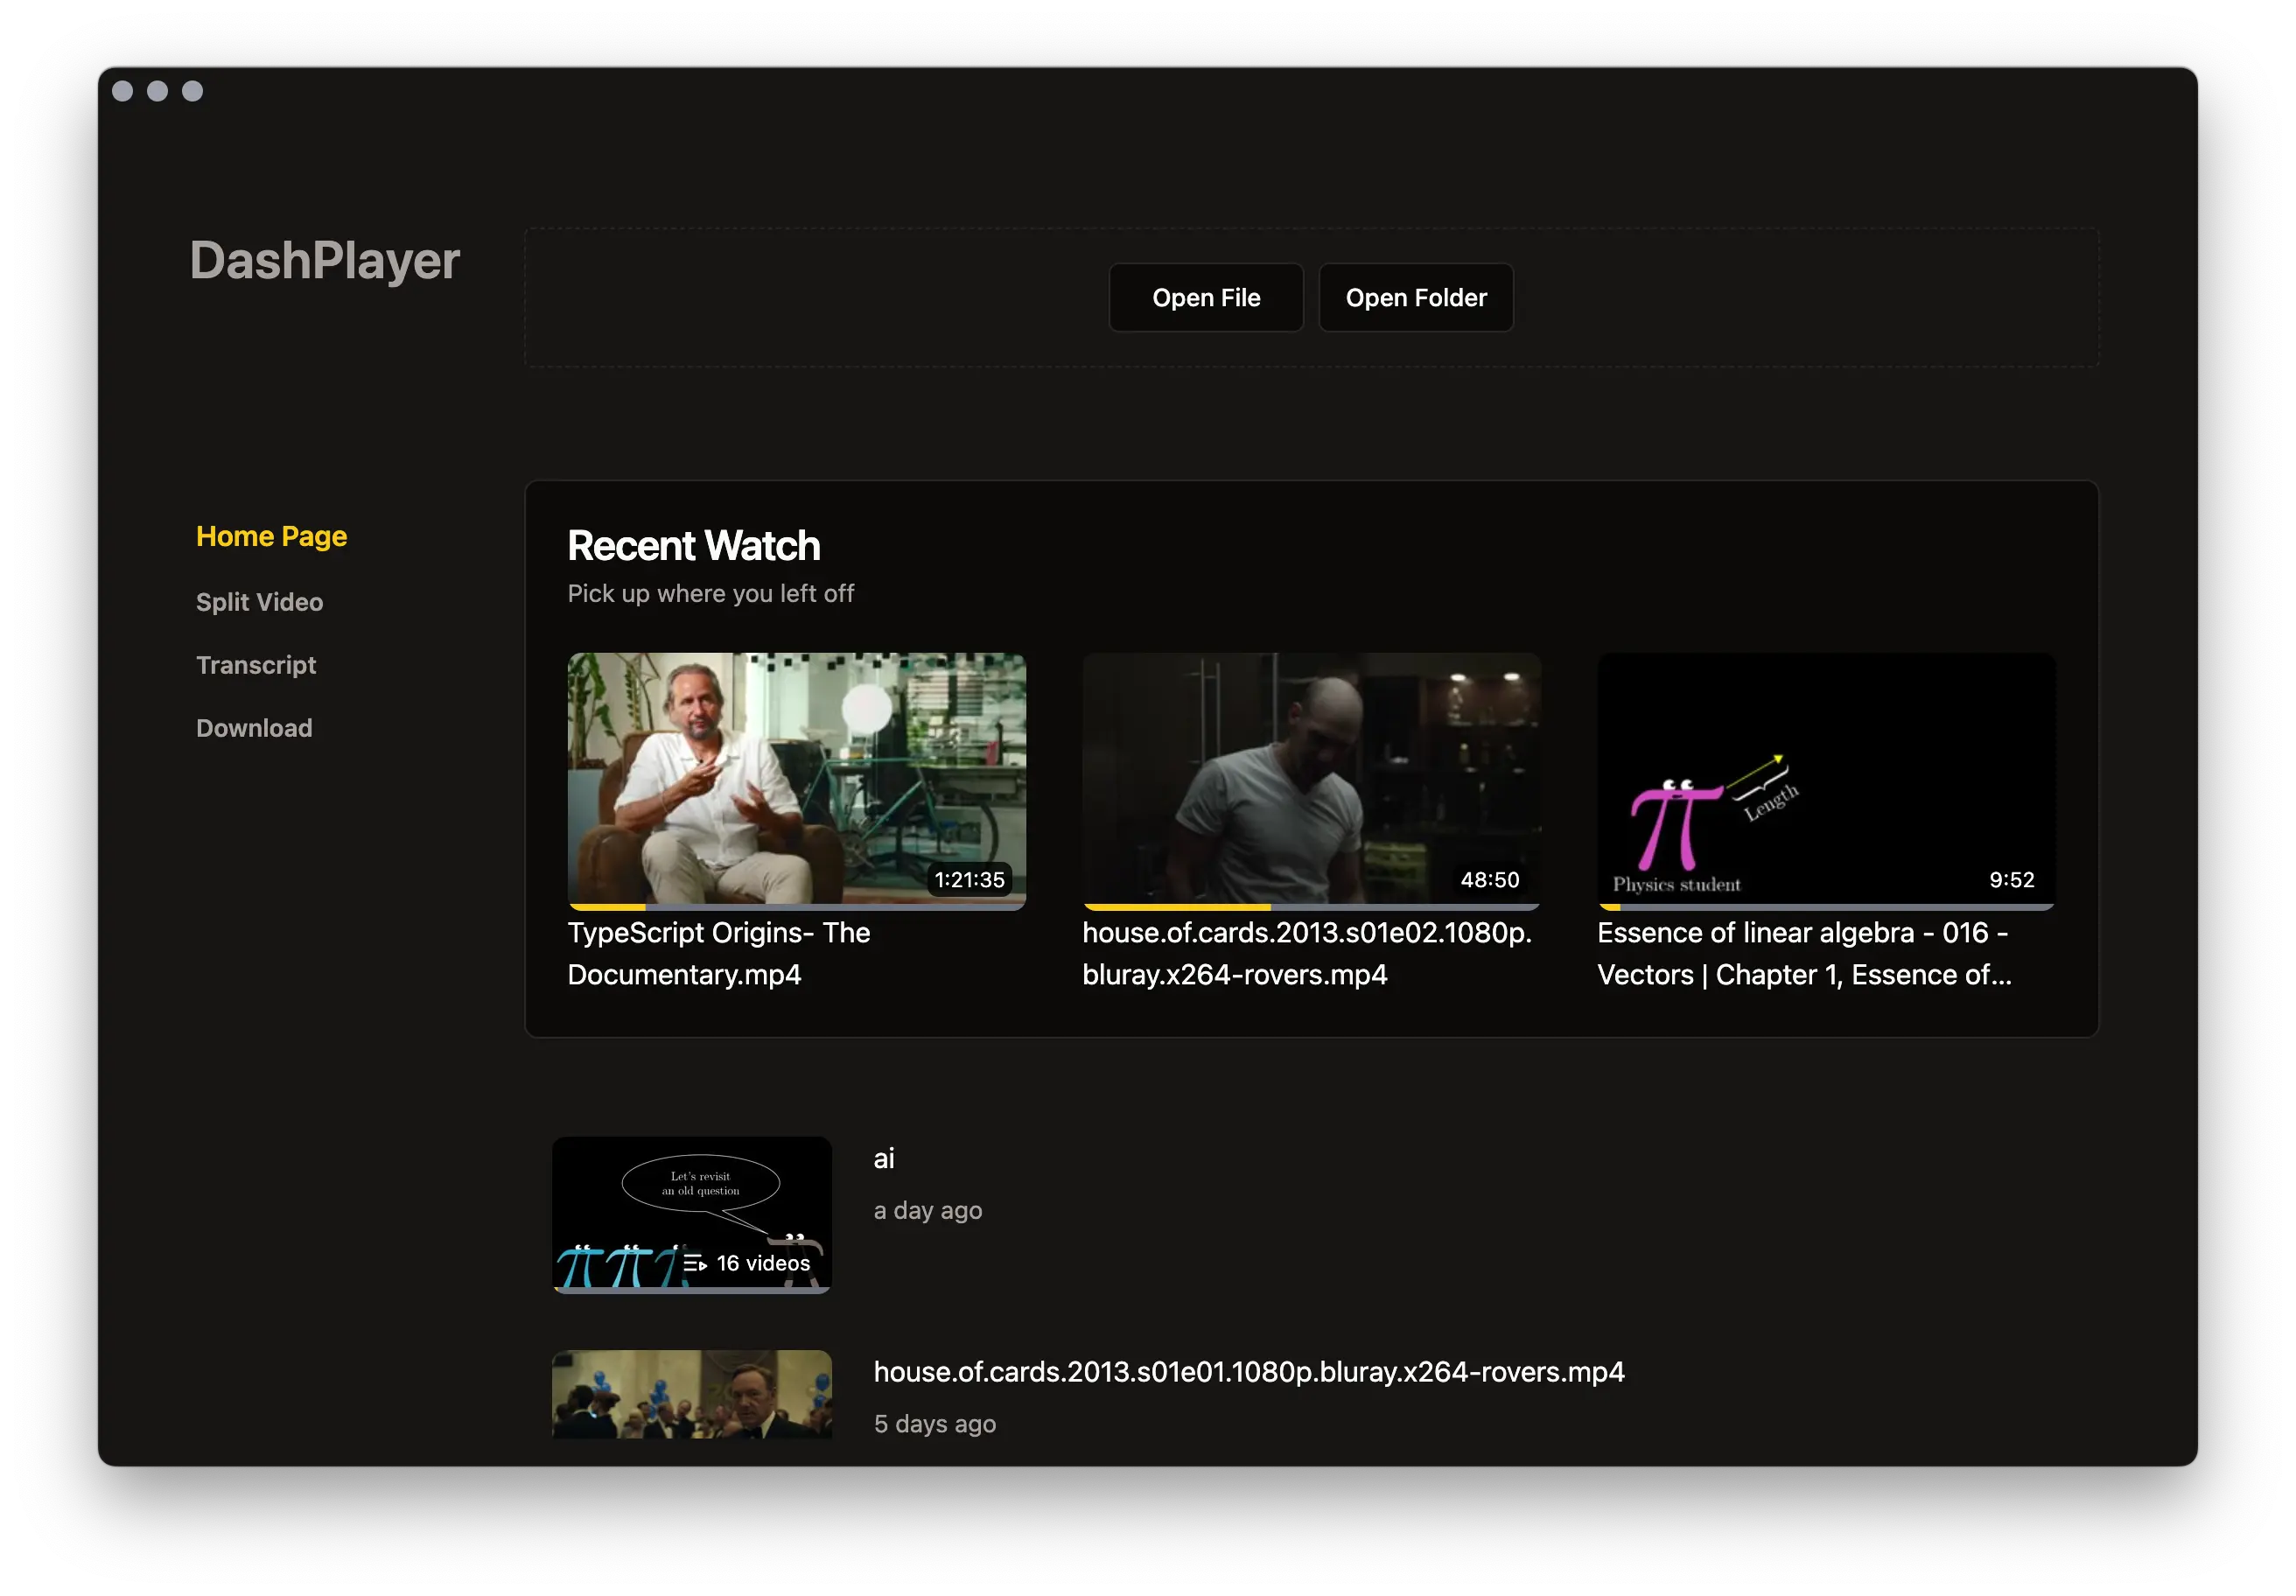Open the Essence of linear algebra video thumbnail
Image resolution: width=2296 pixels, height=1596 pixels.
tap(1826, 780)
